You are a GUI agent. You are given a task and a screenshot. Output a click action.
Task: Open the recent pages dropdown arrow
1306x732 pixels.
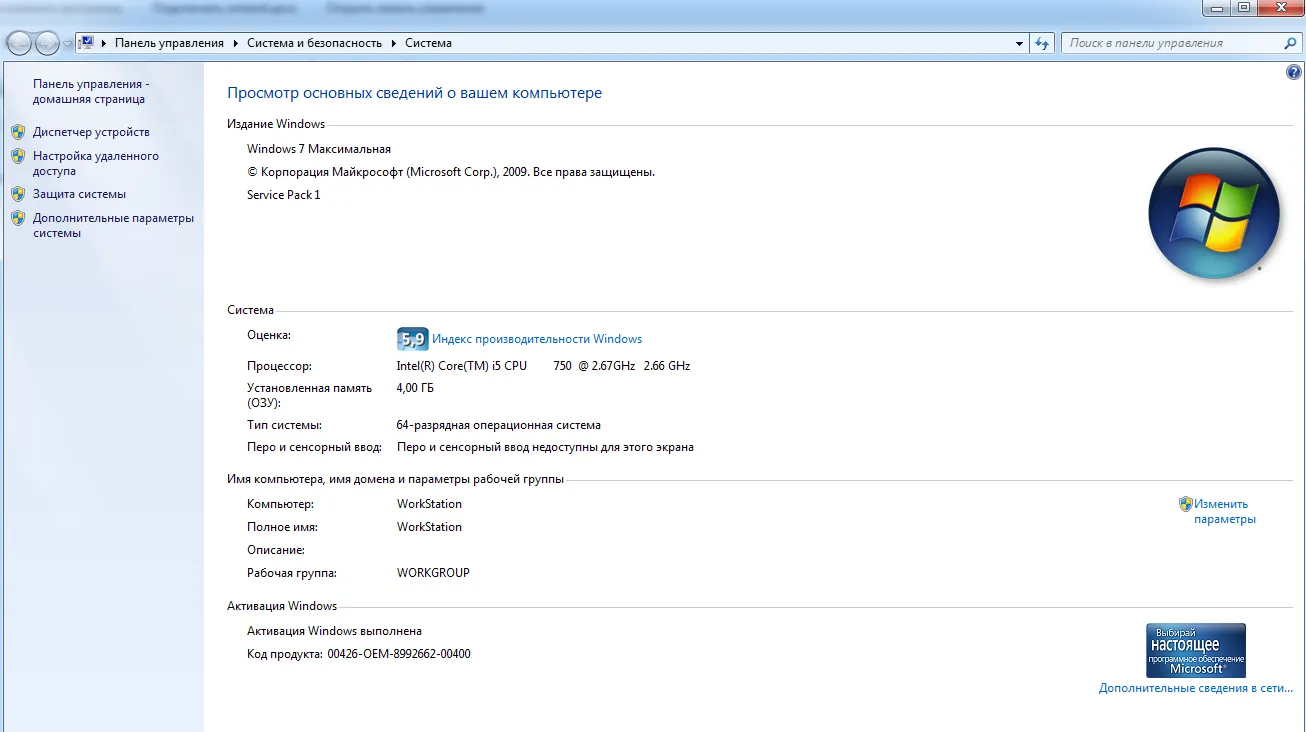(67, 44)
